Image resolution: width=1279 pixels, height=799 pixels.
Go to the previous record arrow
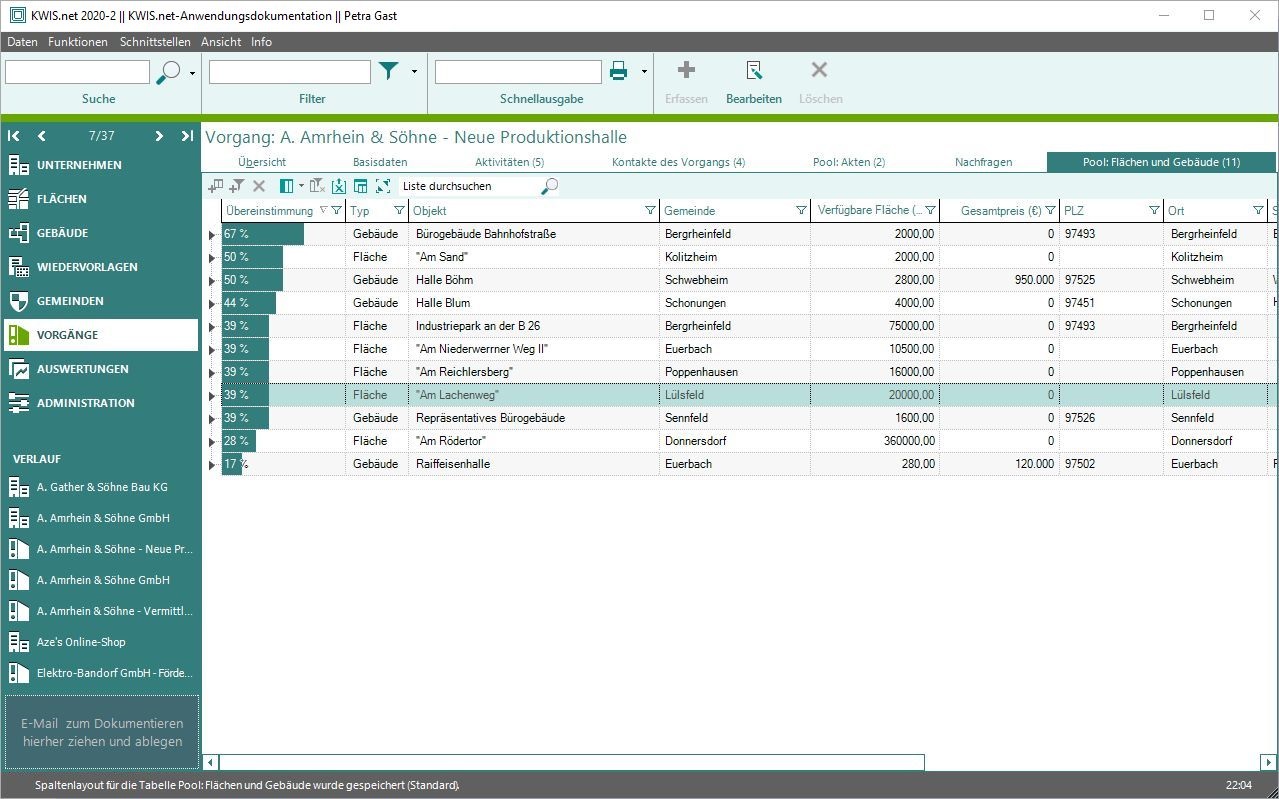point(42,136)
